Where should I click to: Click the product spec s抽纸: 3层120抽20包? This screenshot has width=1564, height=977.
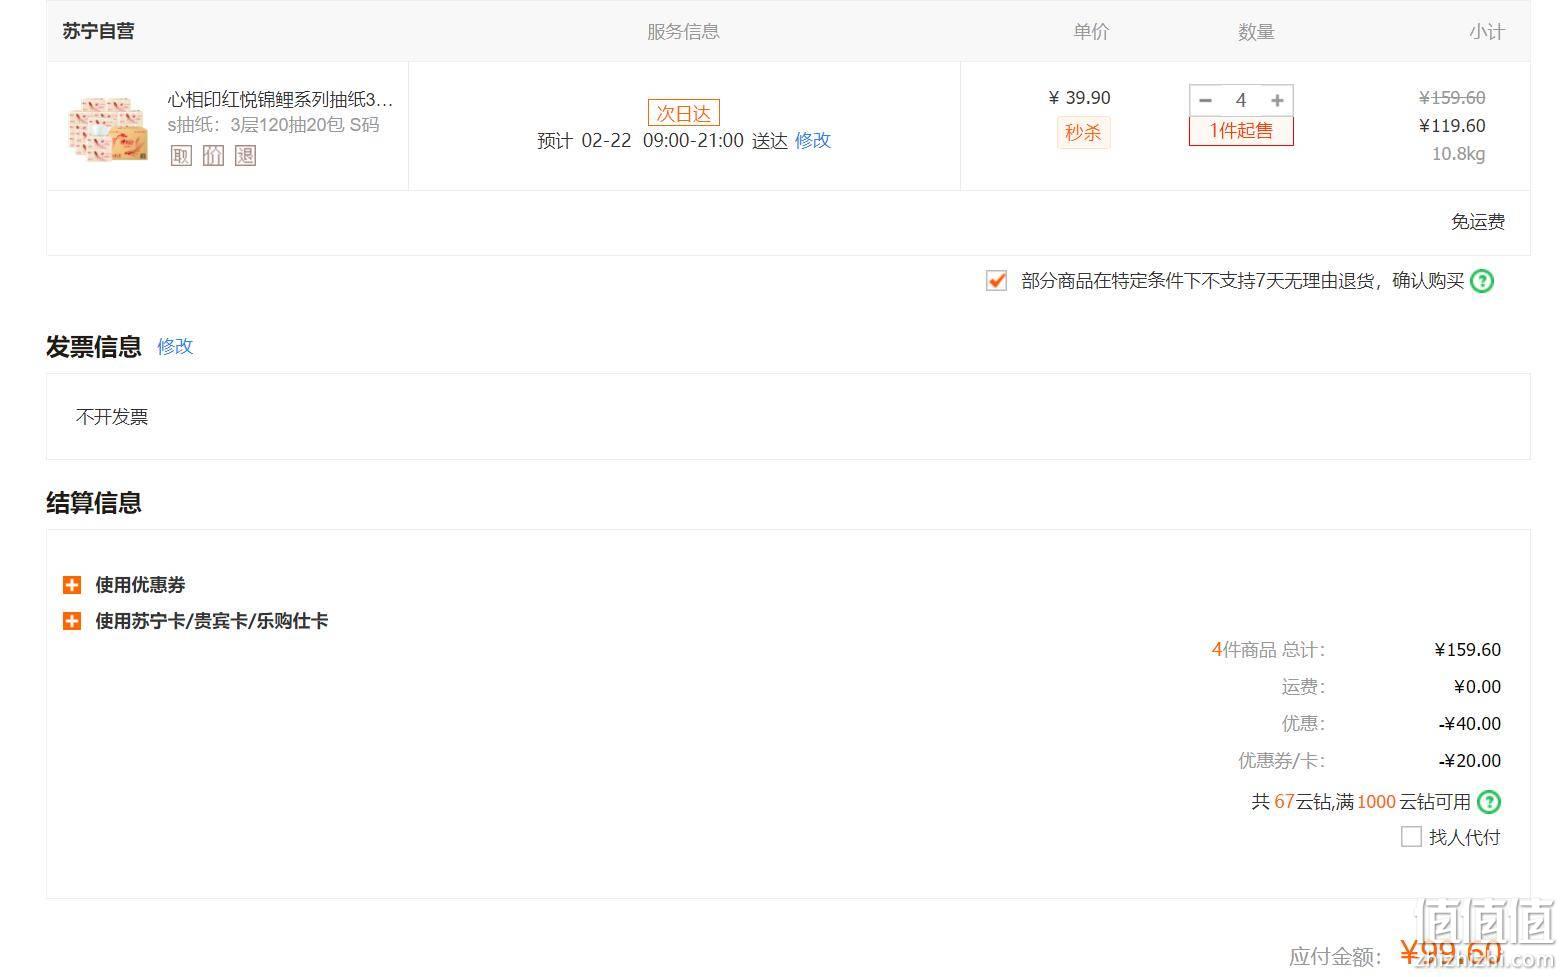pyautogui.click(x=273, y=125)
